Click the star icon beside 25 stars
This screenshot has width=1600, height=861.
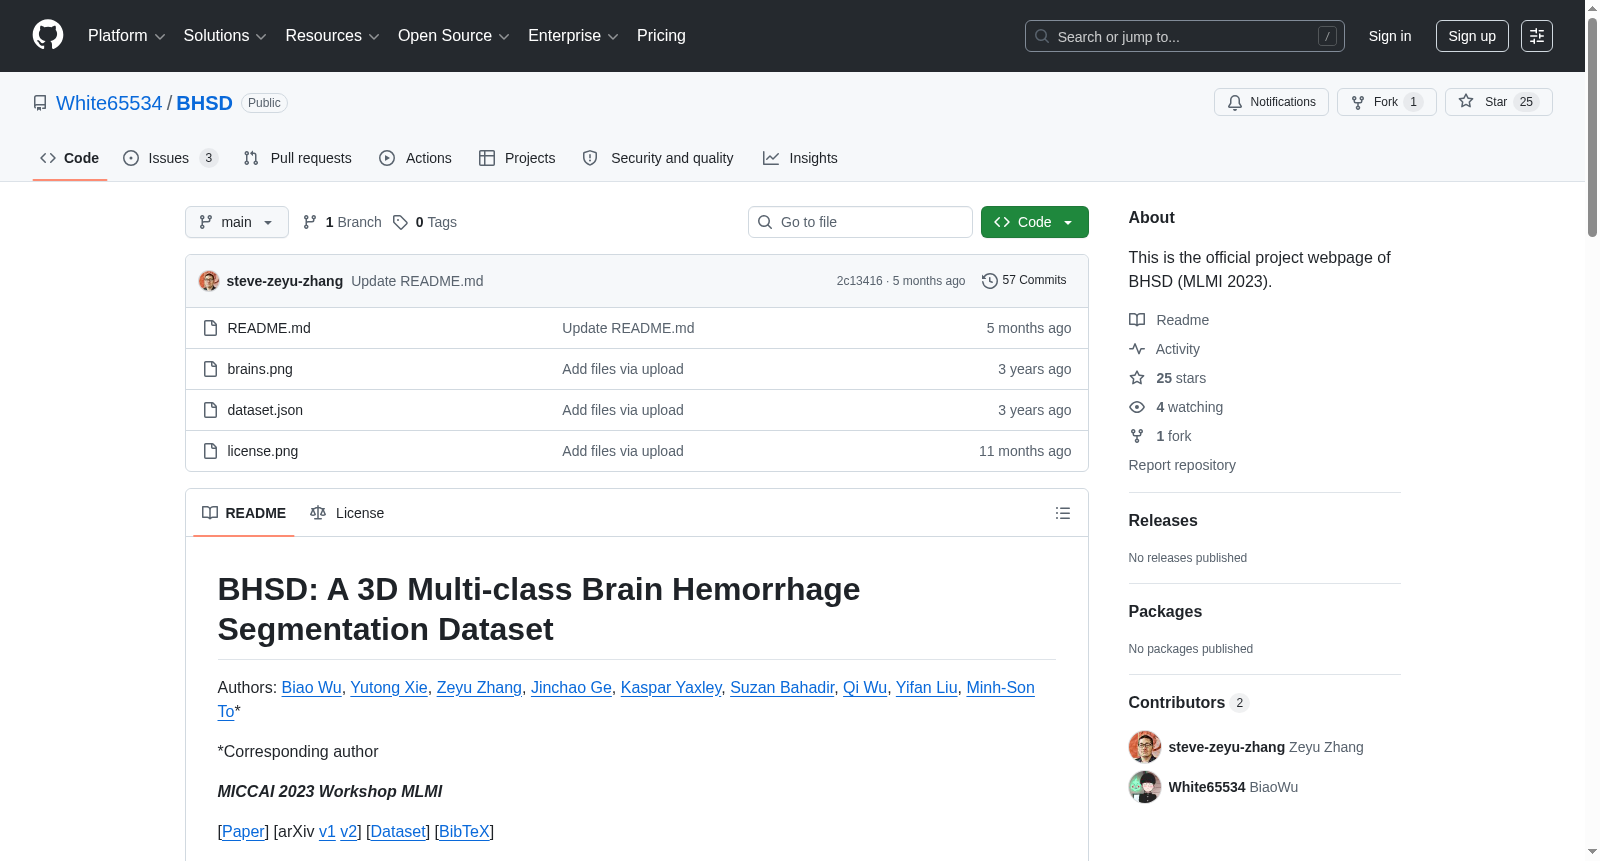[x=1137, y=378]
